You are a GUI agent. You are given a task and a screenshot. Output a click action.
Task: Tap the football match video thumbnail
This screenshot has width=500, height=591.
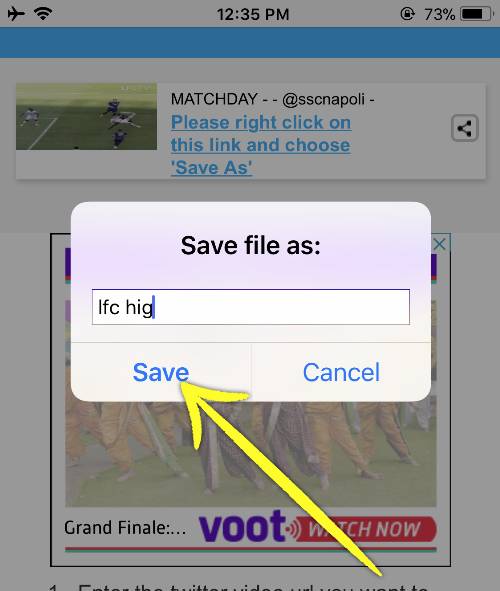tap(86, 116)
